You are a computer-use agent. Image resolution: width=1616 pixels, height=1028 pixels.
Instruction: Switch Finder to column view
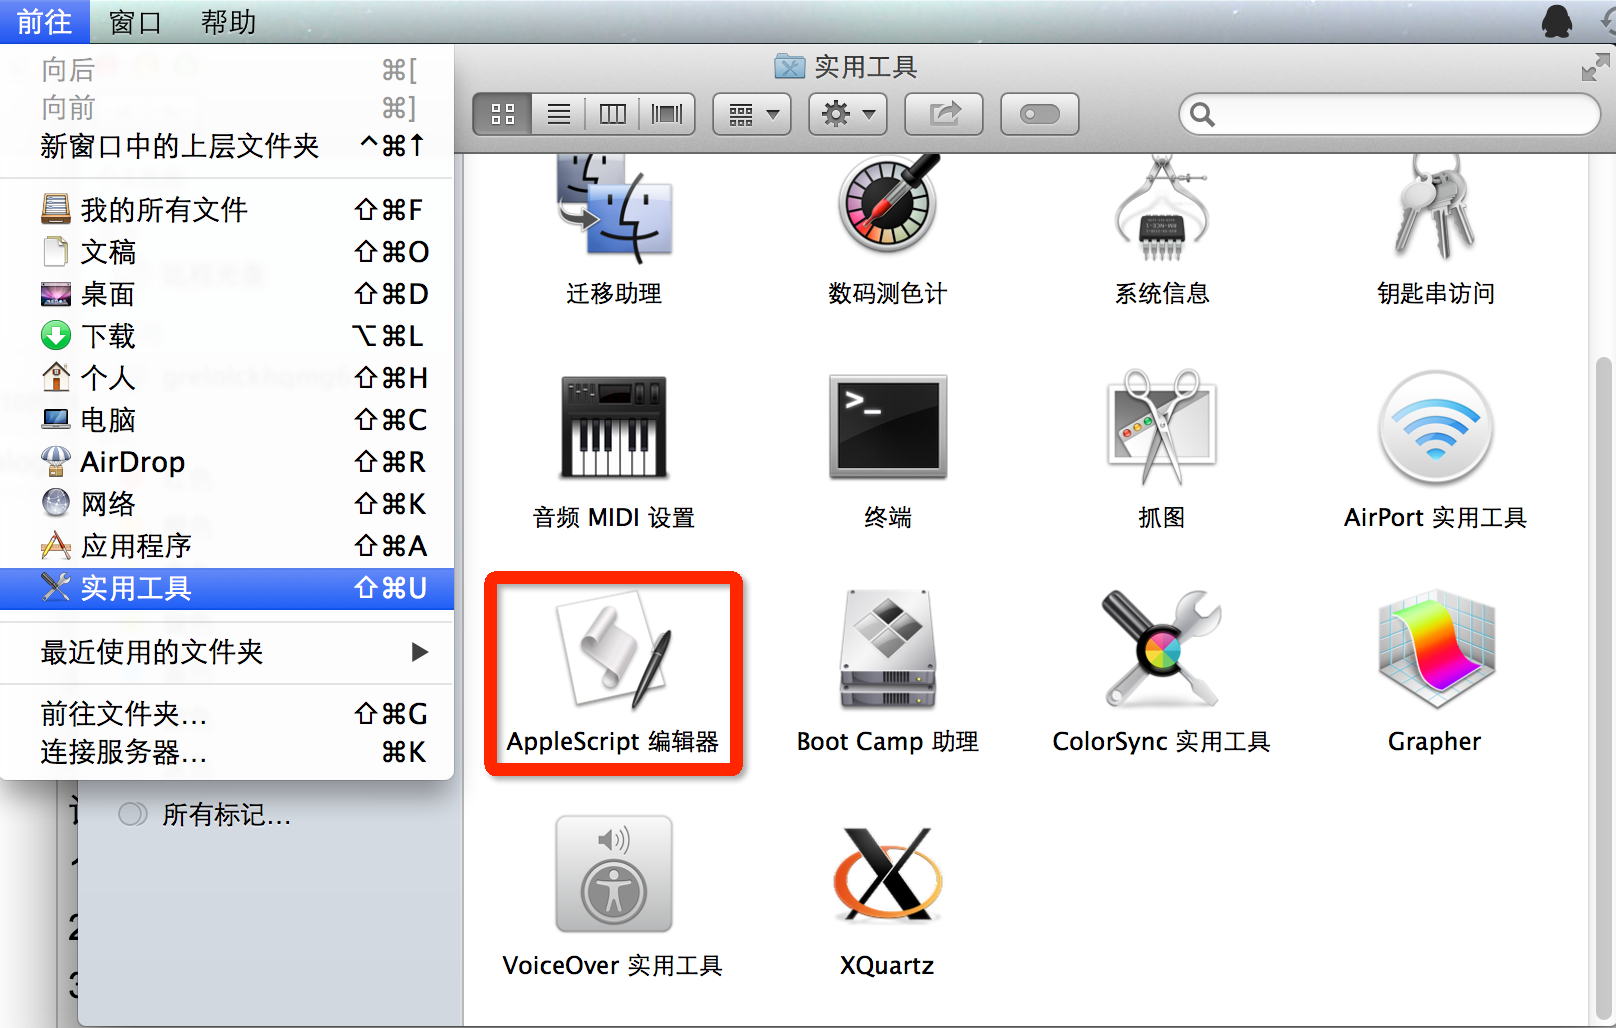click(613, 114)
